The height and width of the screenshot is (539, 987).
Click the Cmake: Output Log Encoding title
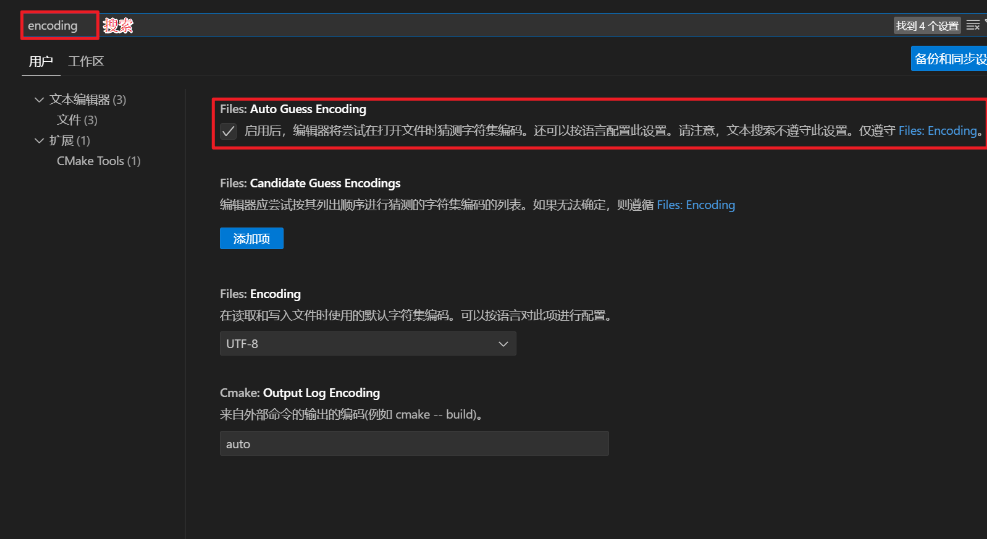(x=300, y=393)
